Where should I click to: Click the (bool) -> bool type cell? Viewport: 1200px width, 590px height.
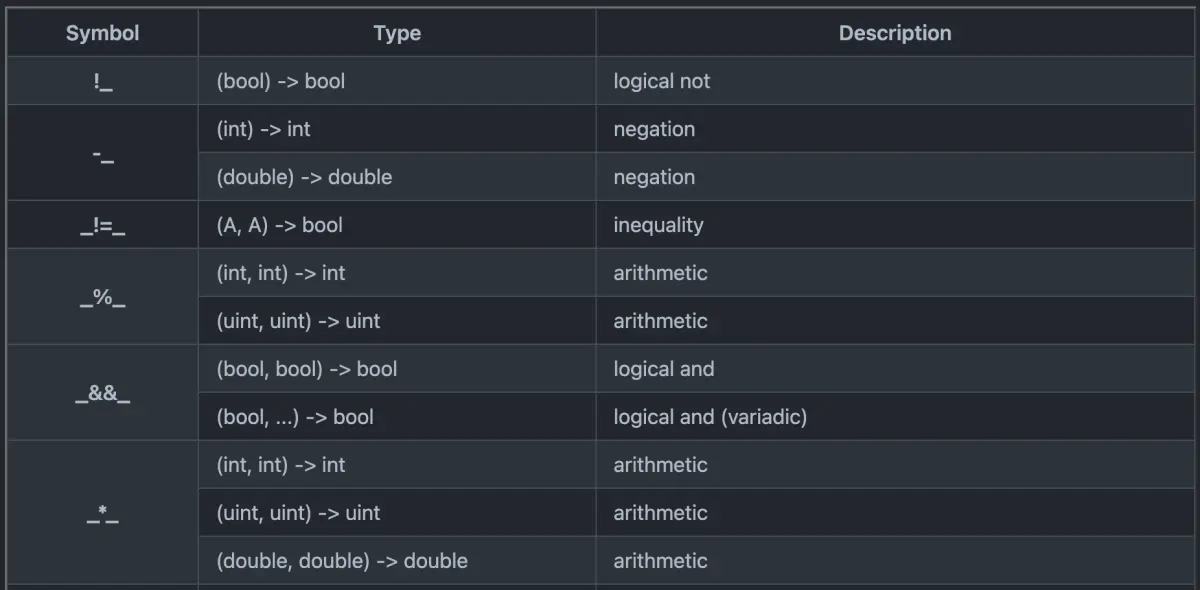pos(281,81)
